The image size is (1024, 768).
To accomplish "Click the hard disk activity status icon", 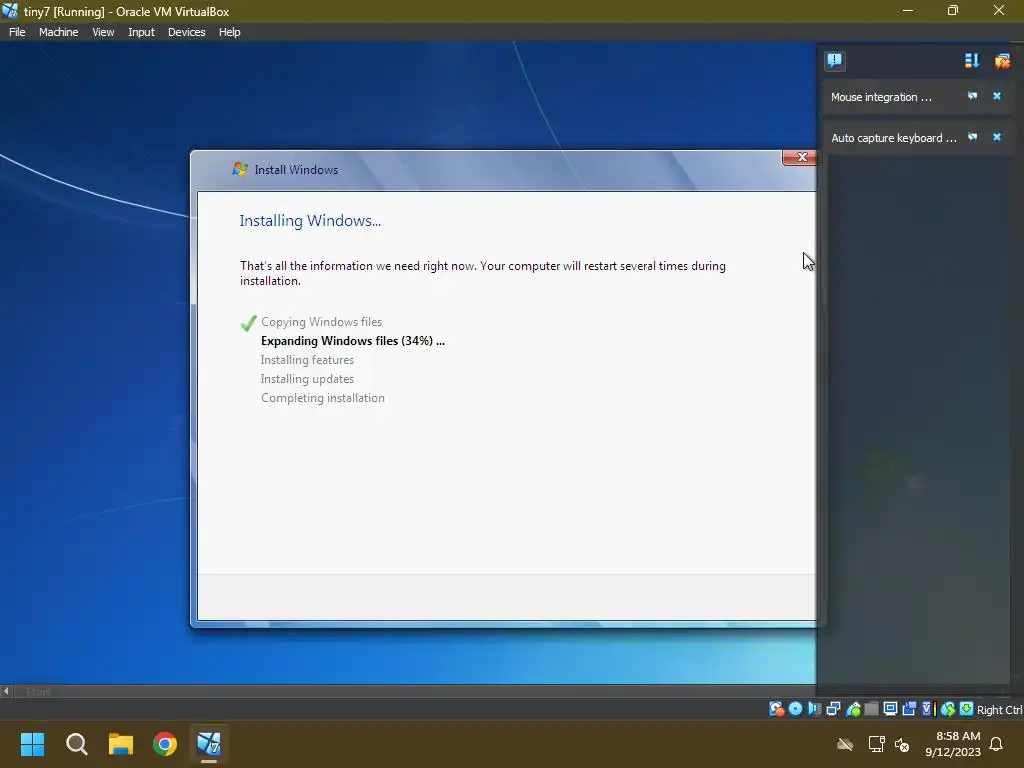I will tap(776, 709).
